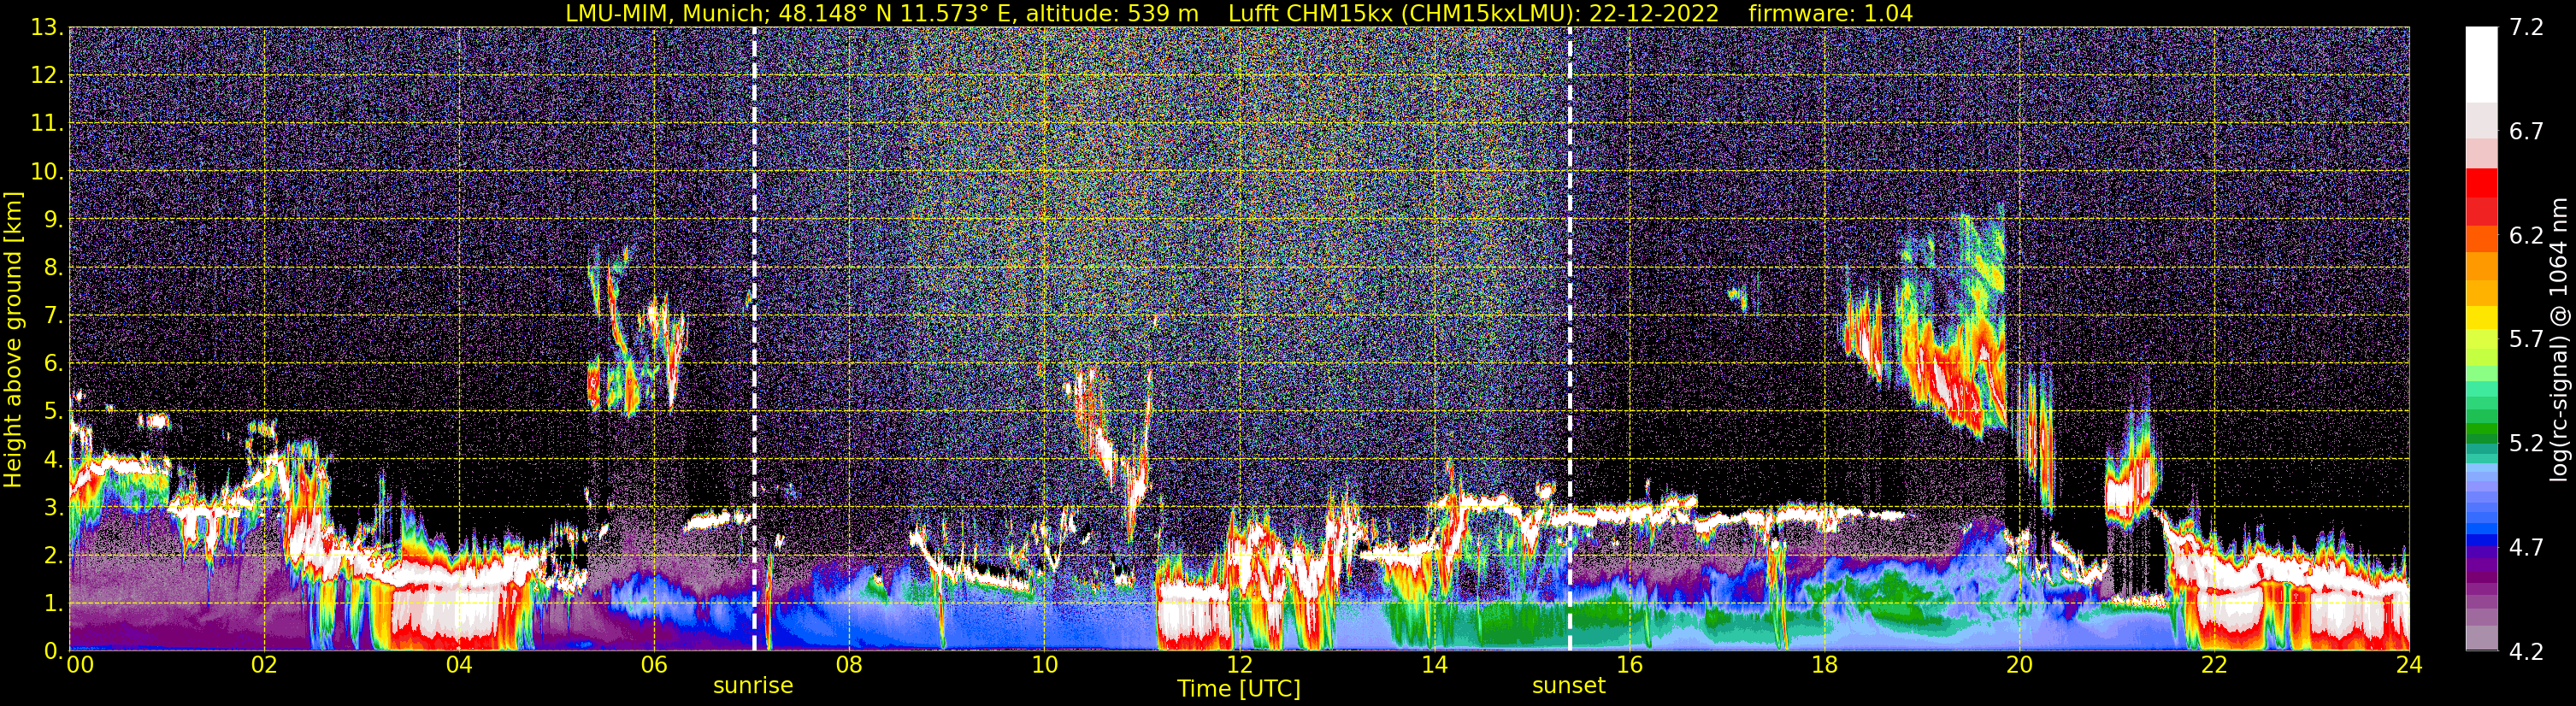Click the white dashed sunset marker line

coord(1570,339)
